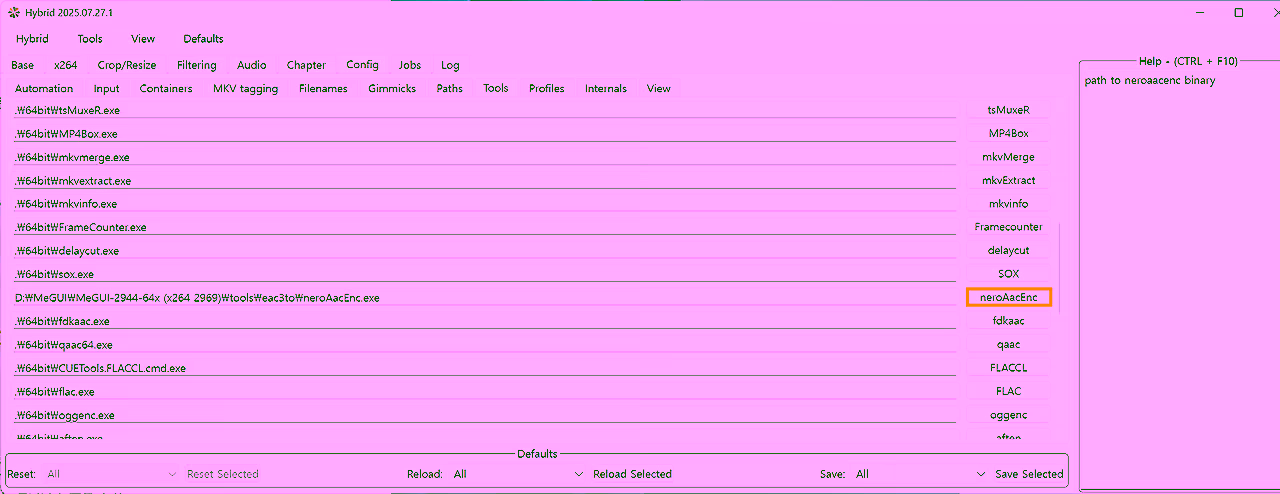Screen dimensions: 1280x494
Task: Click the mkvinfo path button
Action: 1008,204
